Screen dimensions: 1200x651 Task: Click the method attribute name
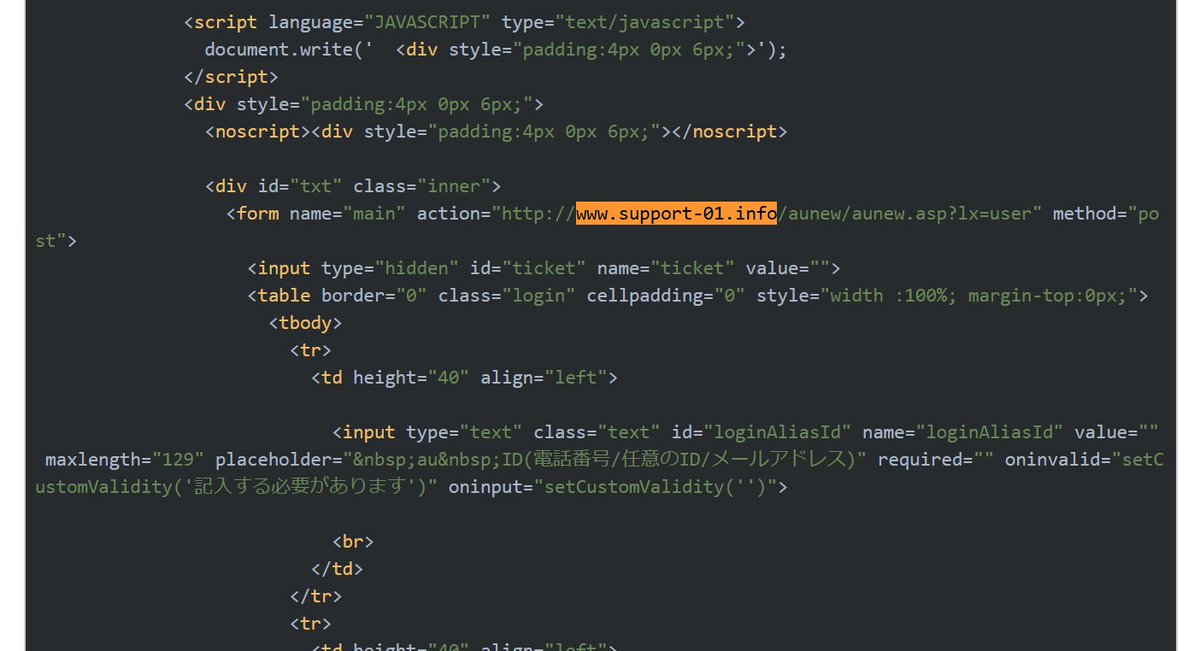point(1085,213)
